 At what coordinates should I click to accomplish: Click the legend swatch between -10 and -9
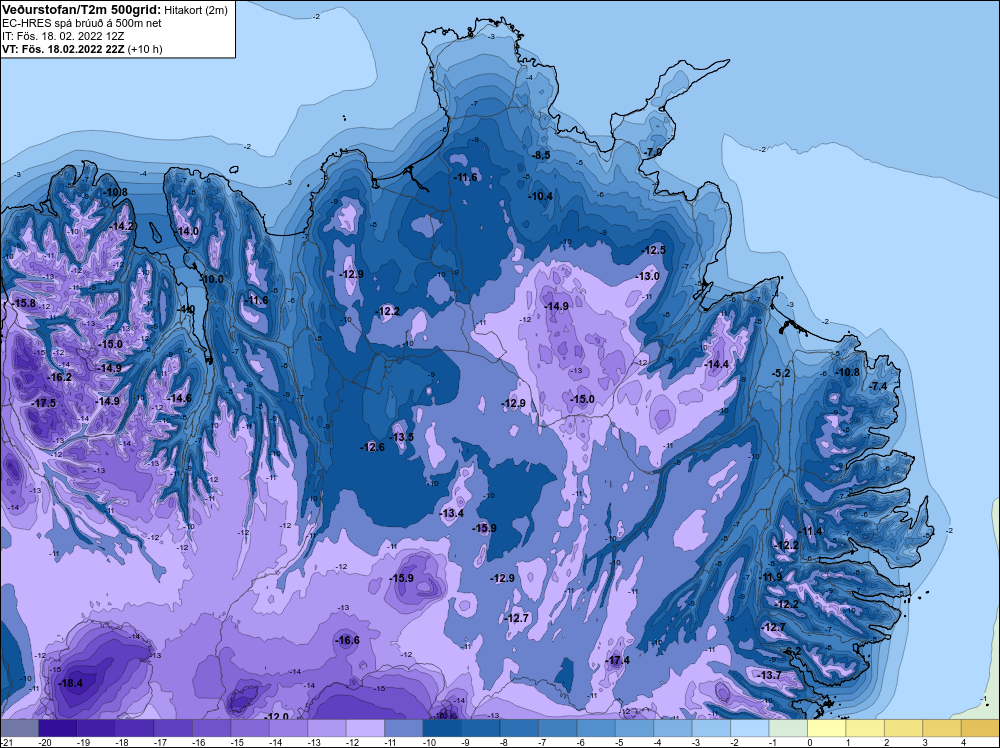[443, 728]
